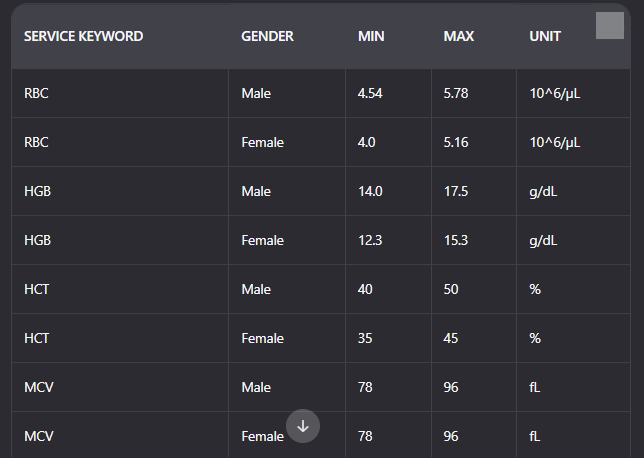Screen dimensions: 644x458
Task: Click the RBC female max value 5.16
Action: [456, 142]
